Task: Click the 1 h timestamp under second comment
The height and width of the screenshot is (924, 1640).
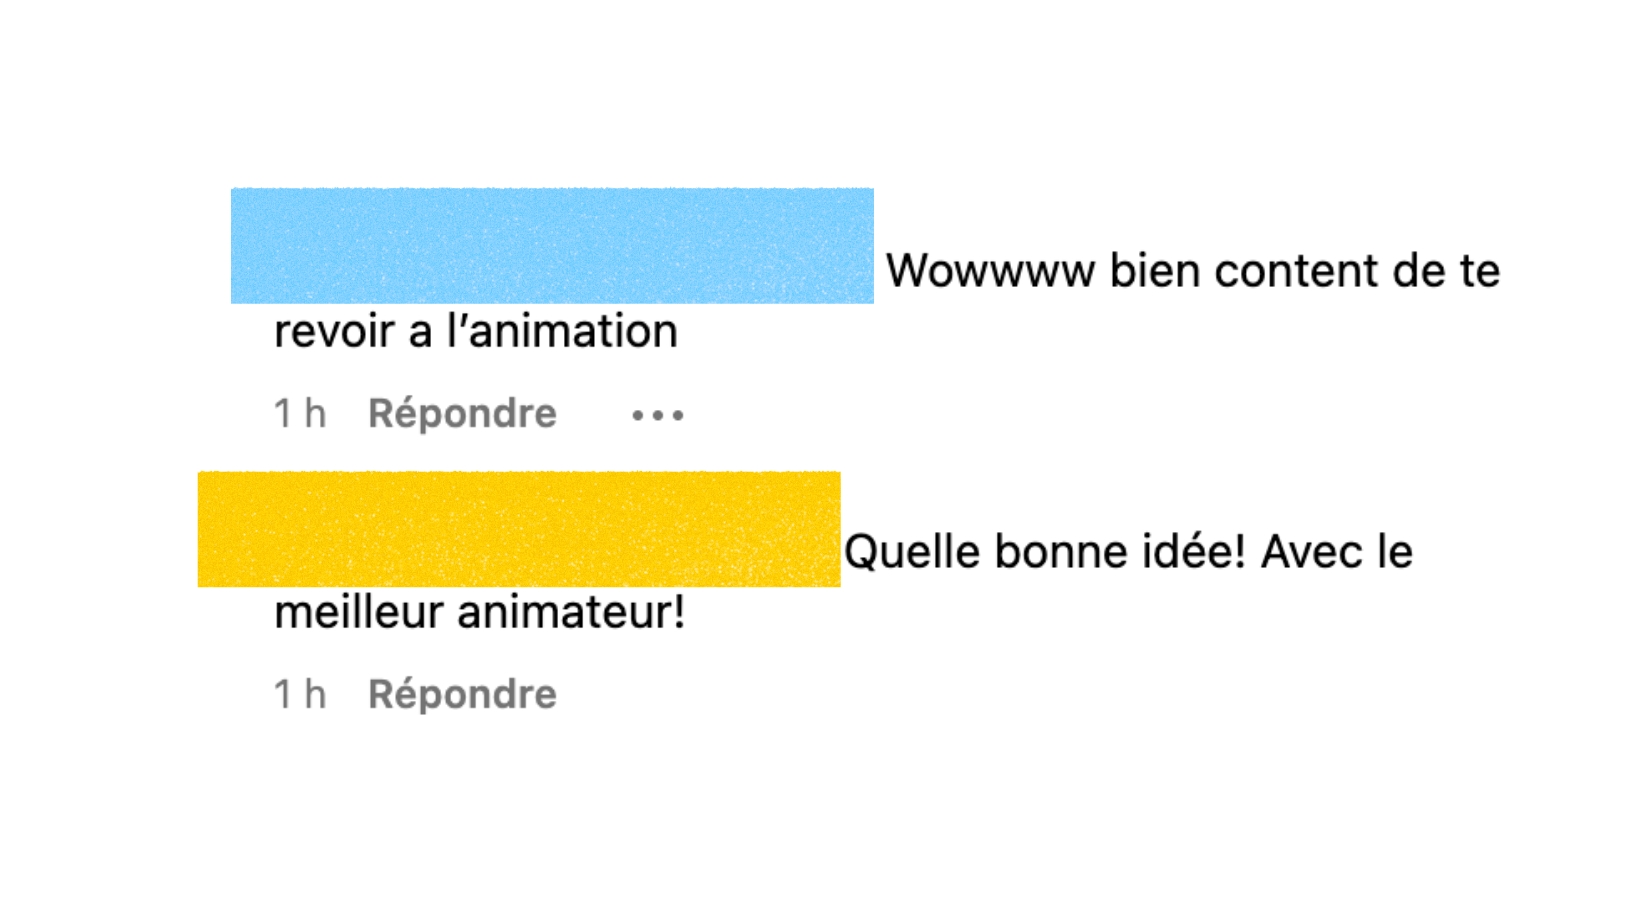Action: tap(299, 695)
